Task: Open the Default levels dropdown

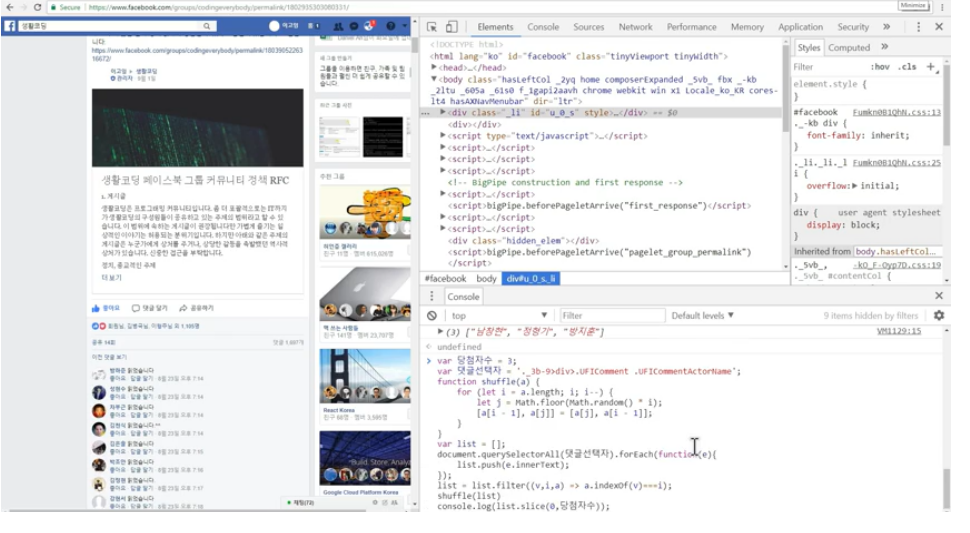Action: (703, 315)
